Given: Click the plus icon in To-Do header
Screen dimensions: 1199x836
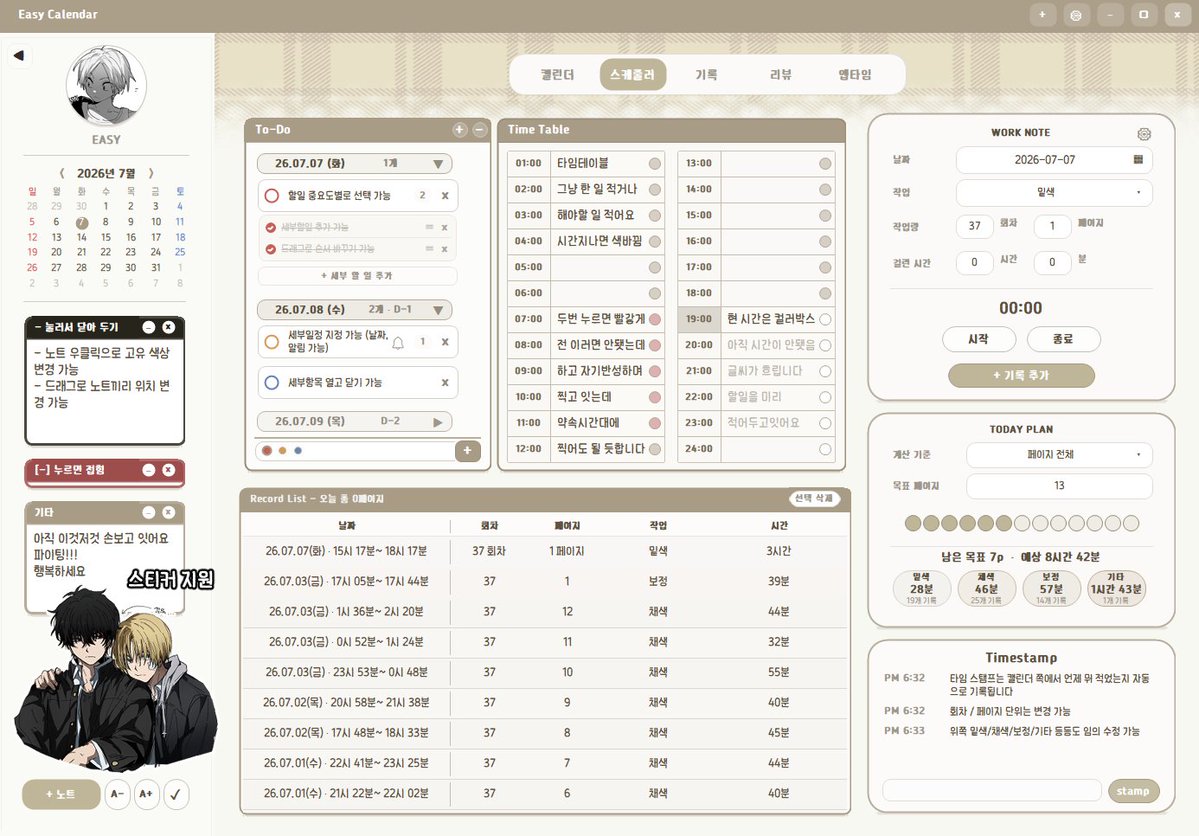Looking at the screenshot, I should coord(460,130).
